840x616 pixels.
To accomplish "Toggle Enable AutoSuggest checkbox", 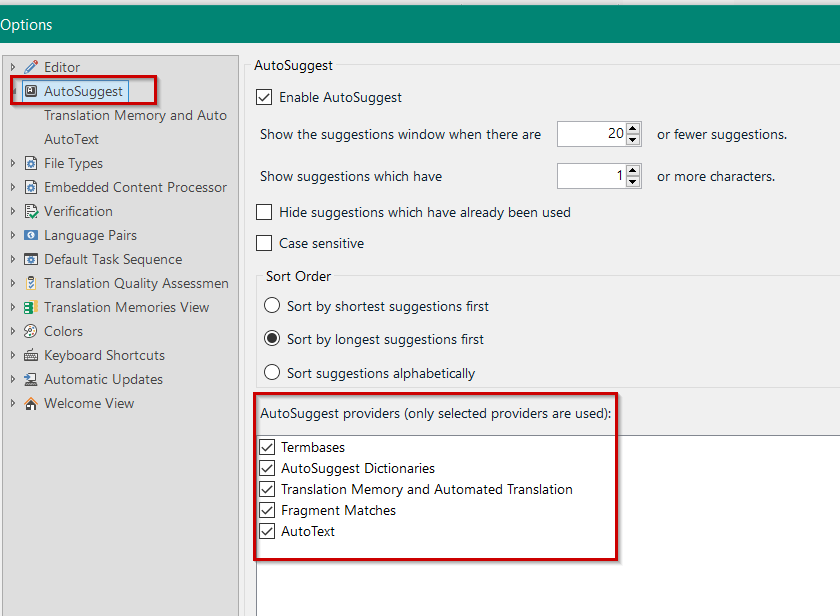I will [x=264, y=97].
